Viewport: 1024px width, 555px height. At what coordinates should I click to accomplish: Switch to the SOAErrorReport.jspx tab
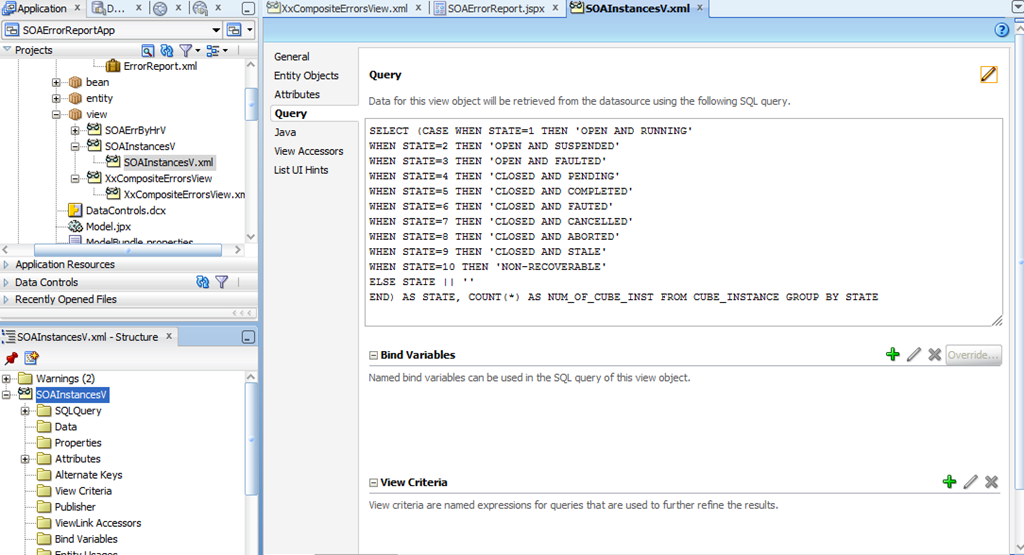496,8
